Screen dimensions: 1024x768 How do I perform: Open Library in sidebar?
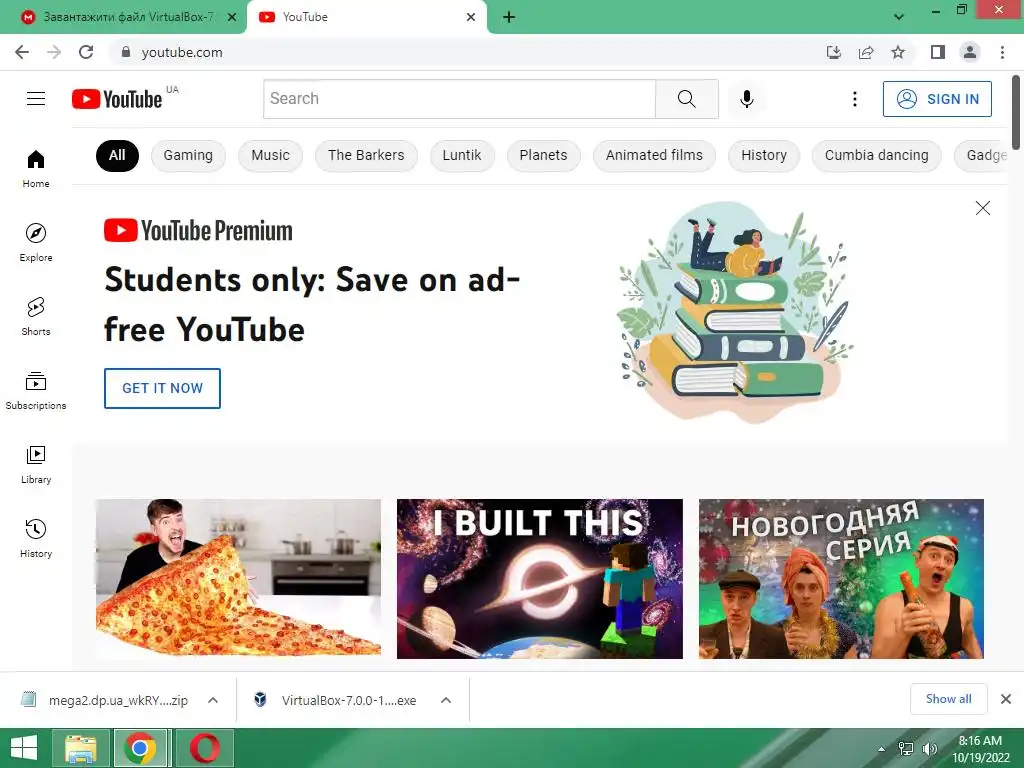36,464
